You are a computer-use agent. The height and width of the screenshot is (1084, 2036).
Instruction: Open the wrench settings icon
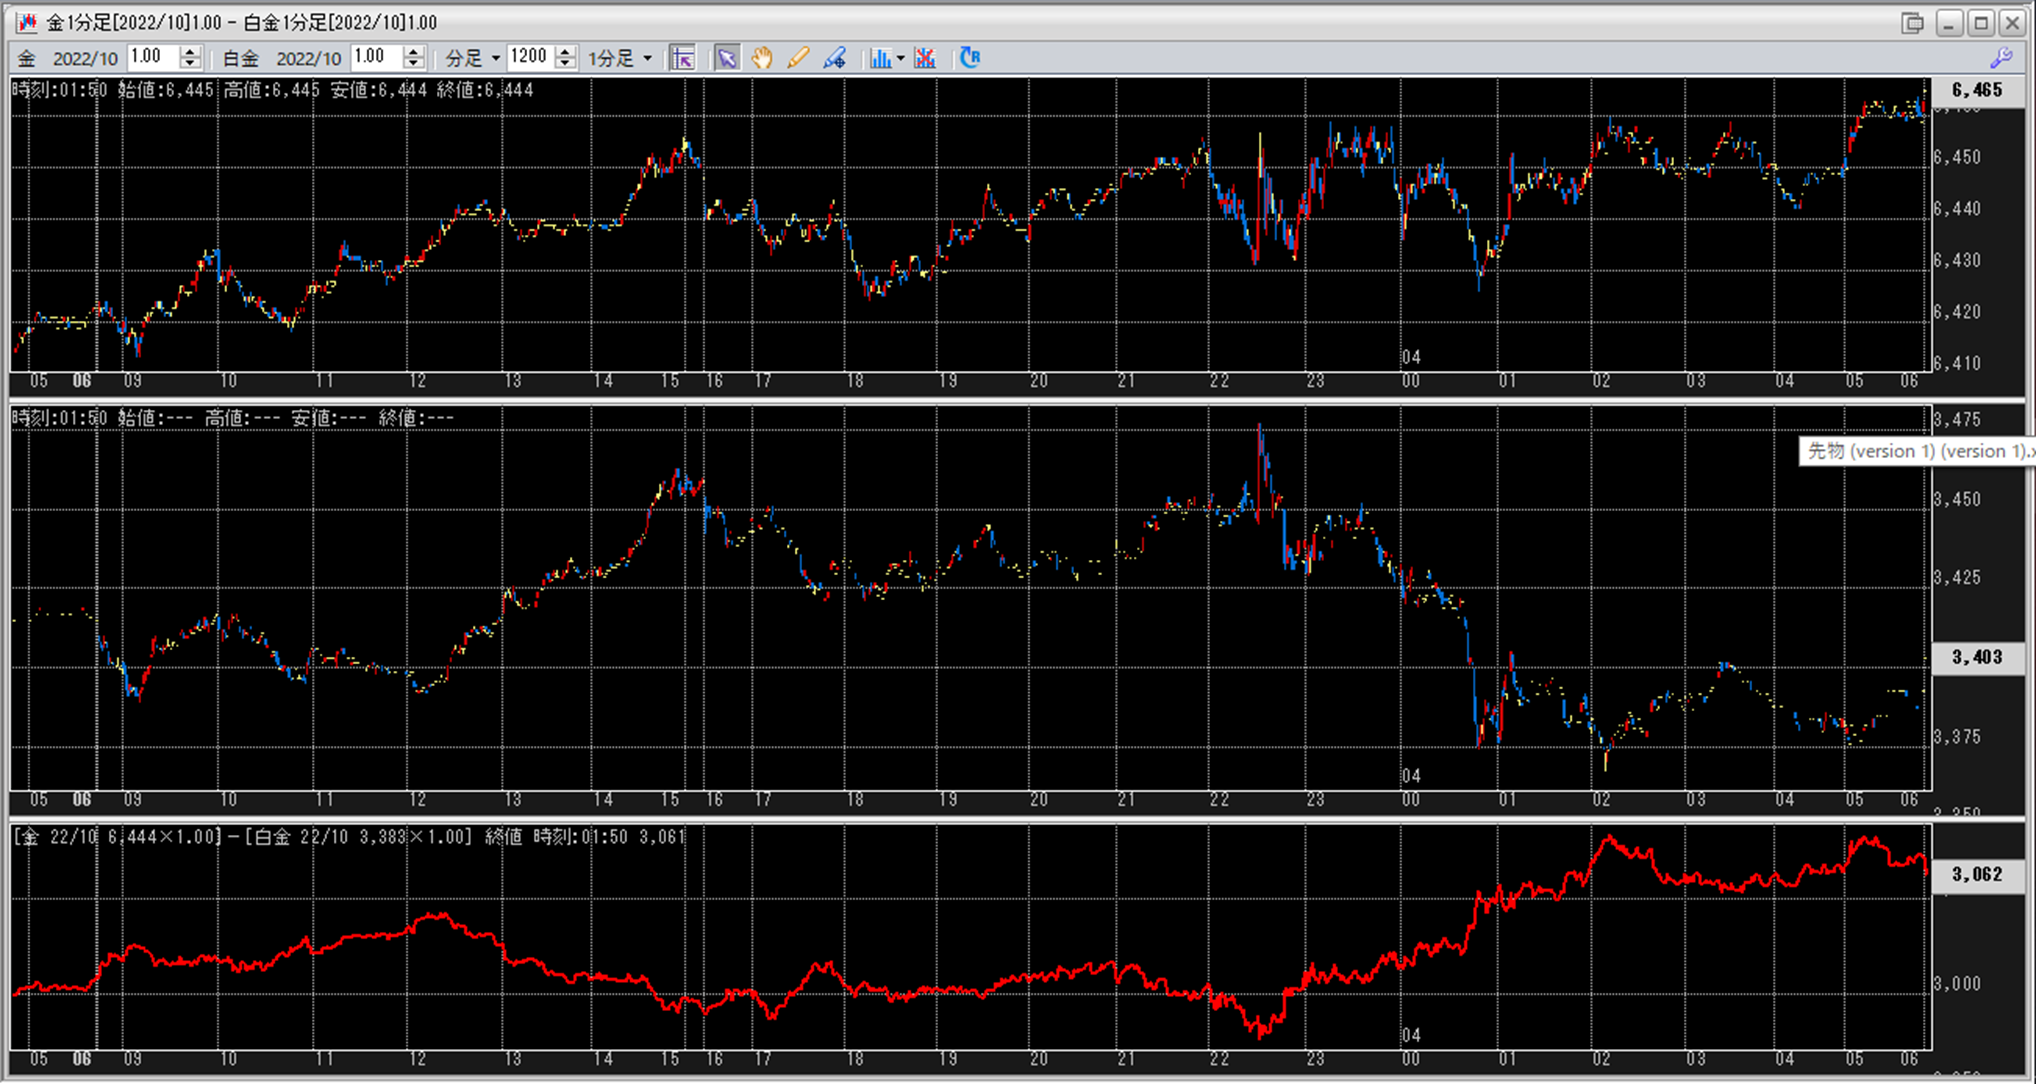[2001, 58]
